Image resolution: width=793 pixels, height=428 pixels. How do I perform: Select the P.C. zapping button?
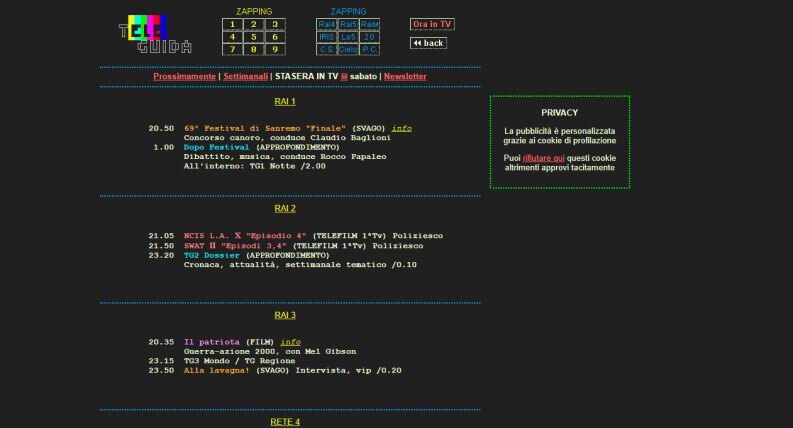369,50
